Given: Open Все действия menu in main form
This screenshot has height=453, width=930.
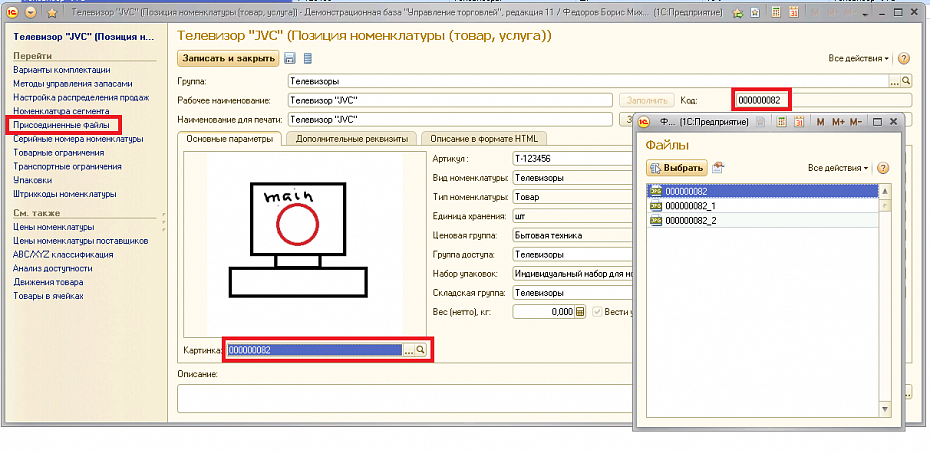Looking at the screenshot, I should coord(859,59).
